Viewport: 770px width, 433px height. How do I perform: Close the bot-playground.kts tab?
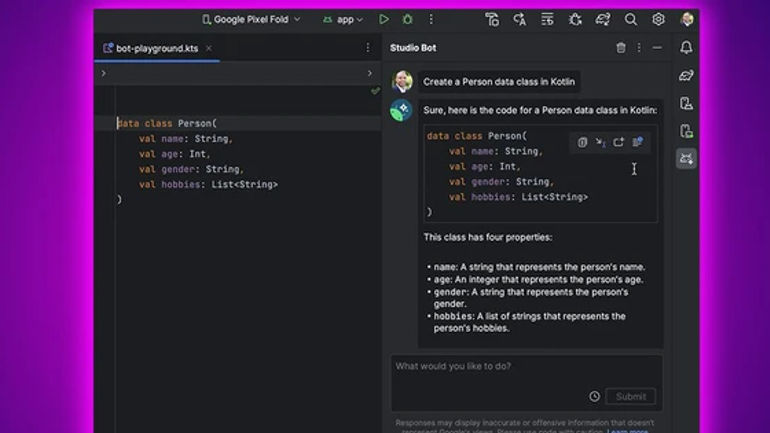pyautogui.click(x=209, y=48)
